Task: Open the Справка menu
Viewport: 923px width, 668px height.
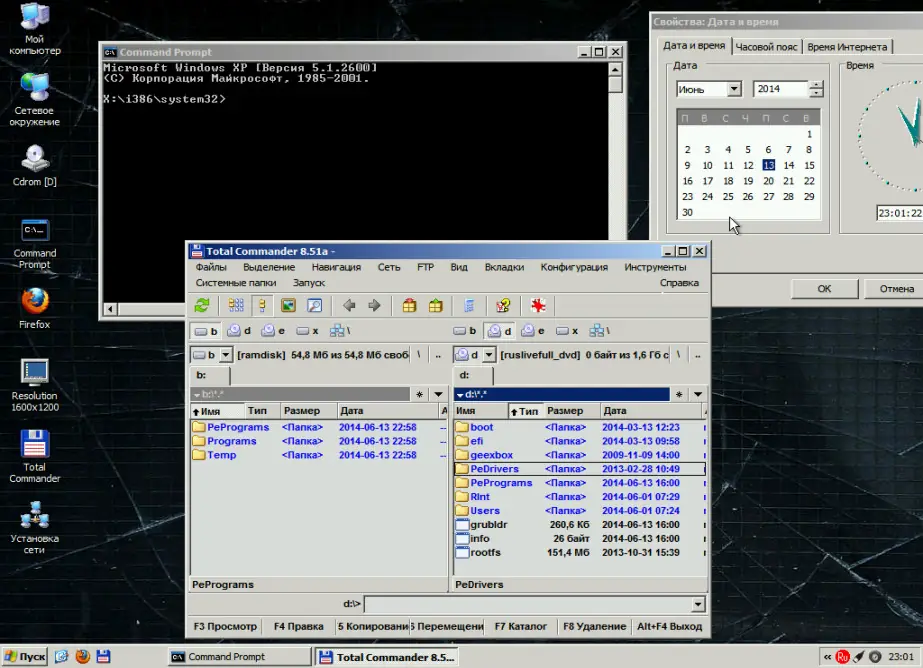Action: [679, 283]
